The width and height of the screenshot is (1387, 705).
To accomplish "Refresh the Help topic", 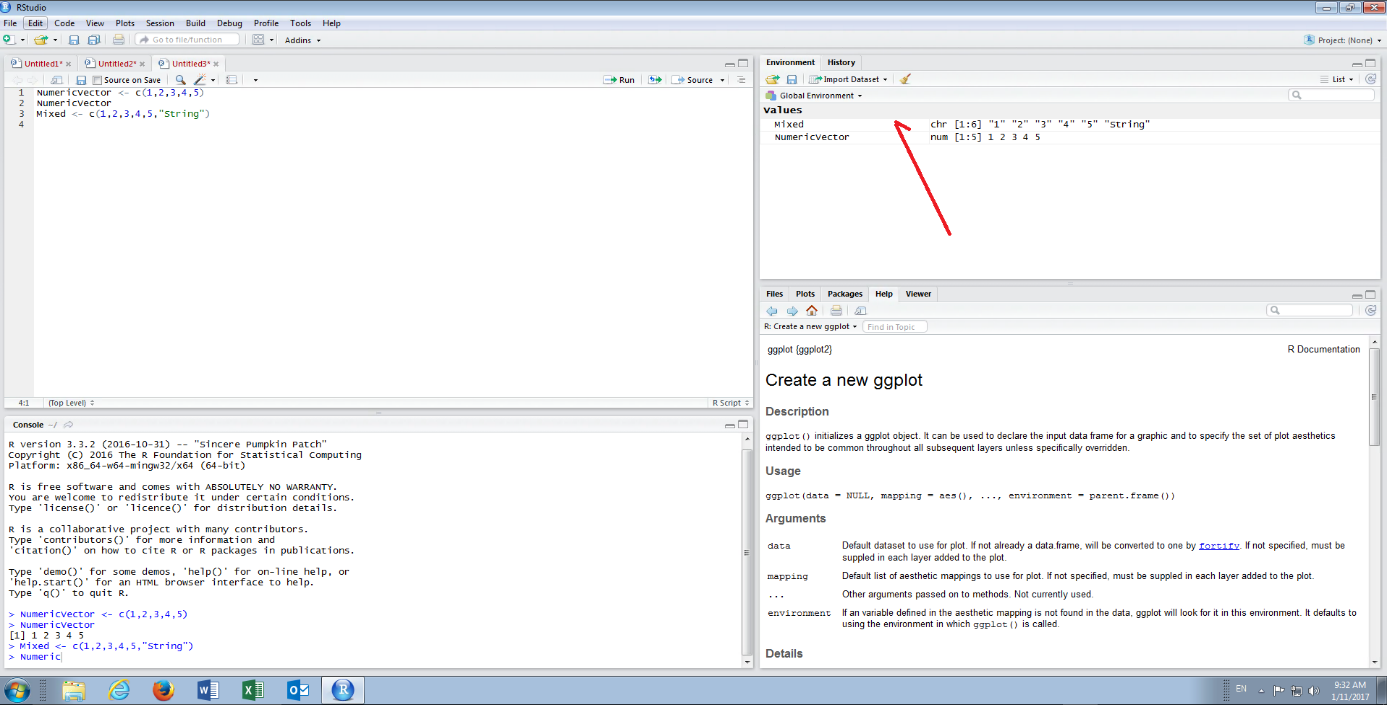I will (1370, 311).
